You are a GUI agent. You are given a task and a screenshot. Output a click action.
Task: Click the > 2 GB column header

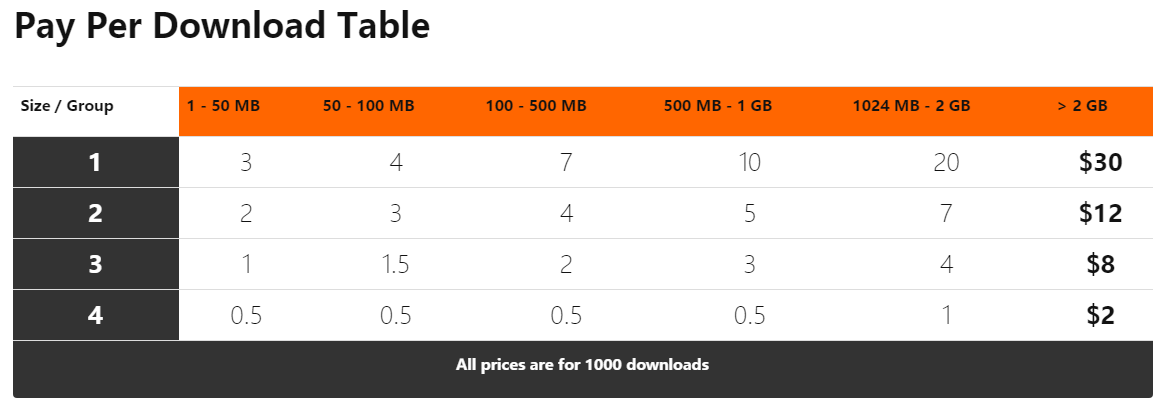coord(1082,106)
